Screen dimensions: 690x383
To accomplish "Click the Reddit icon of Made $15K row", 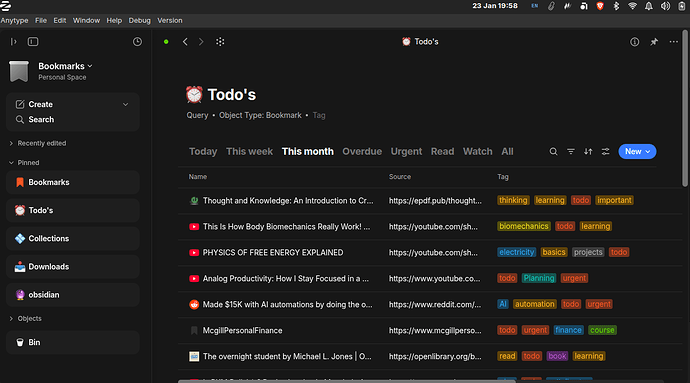I will [194, 305].
